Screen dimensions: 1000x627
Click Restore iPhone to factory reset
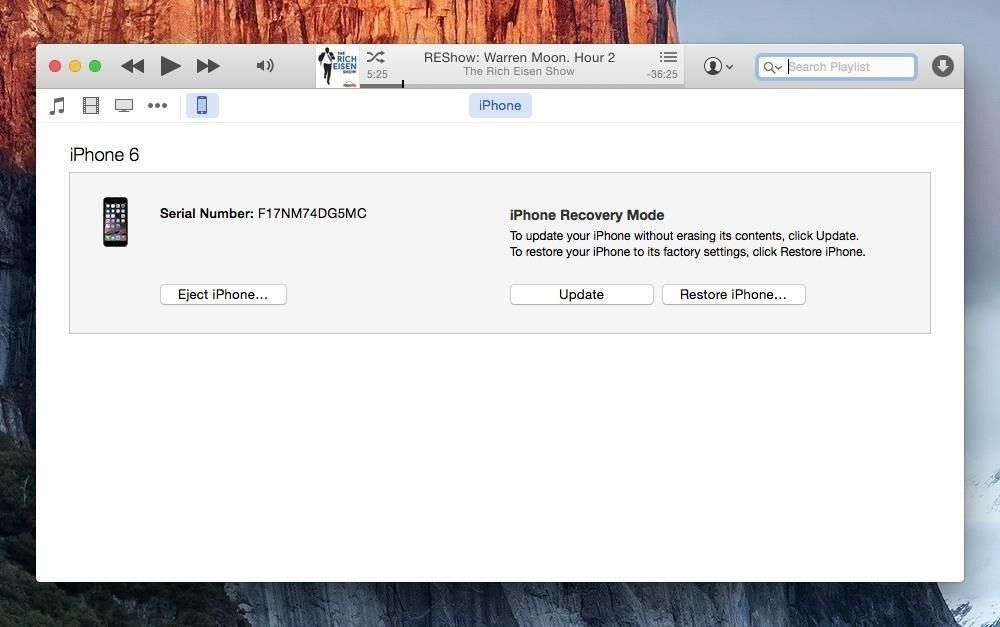coord(733,294)
